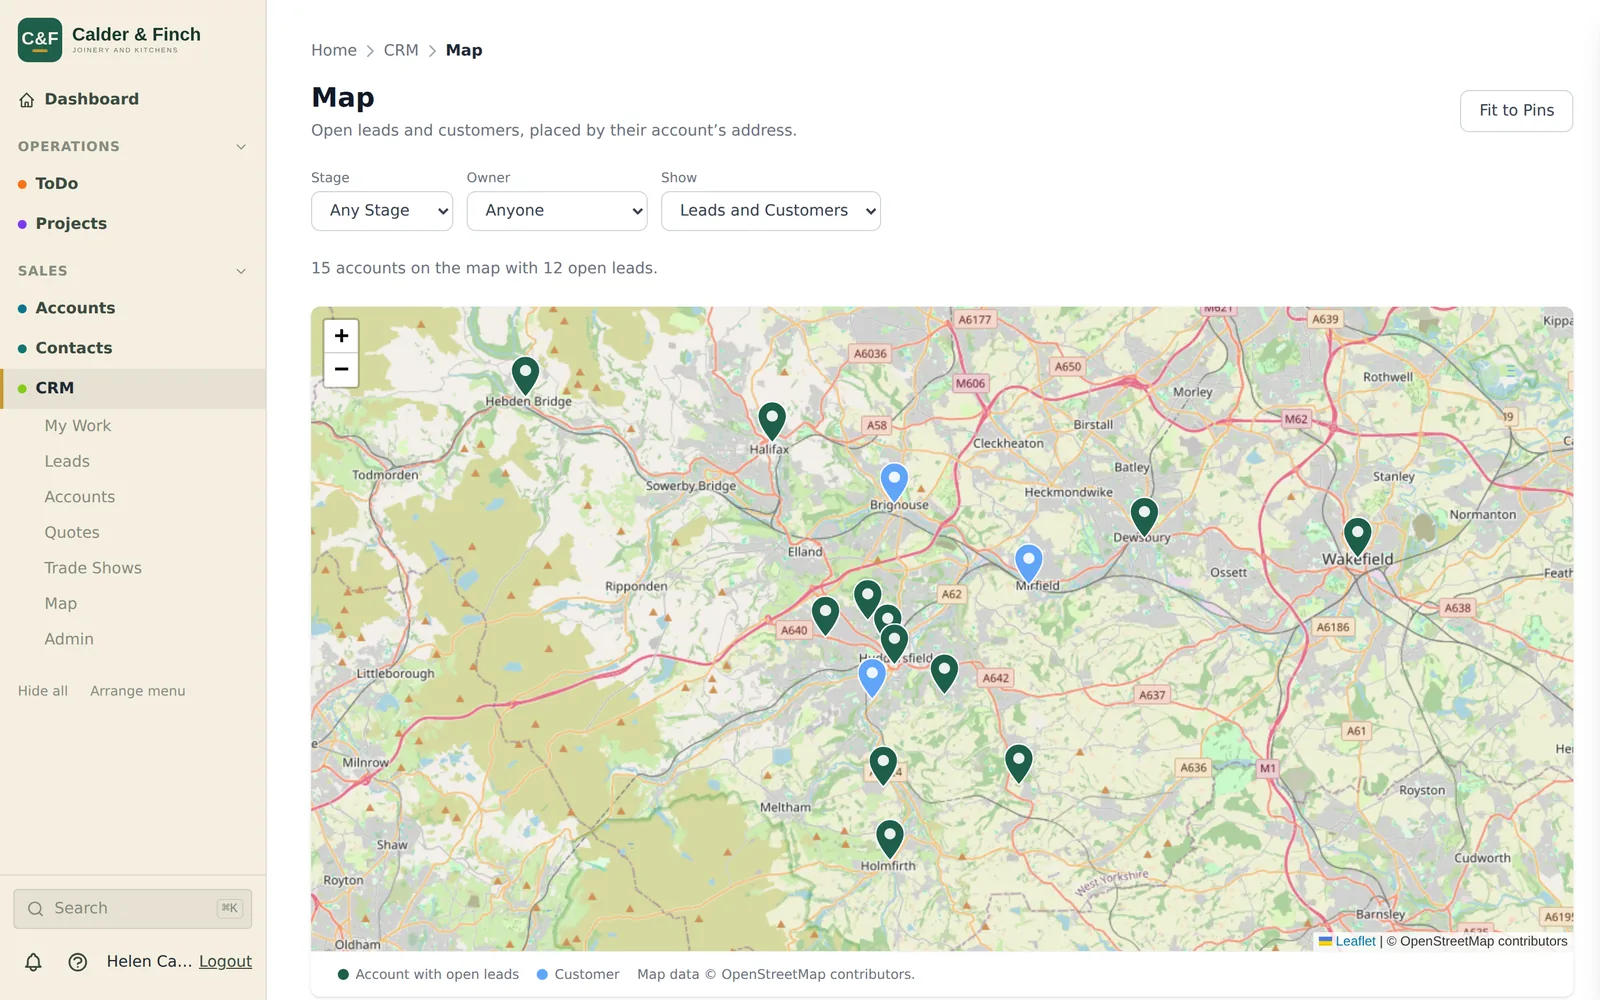This screenshot has height=1000, width=1600.
Task: Go to Trade Shows under CRM
Action: [93, 568]
